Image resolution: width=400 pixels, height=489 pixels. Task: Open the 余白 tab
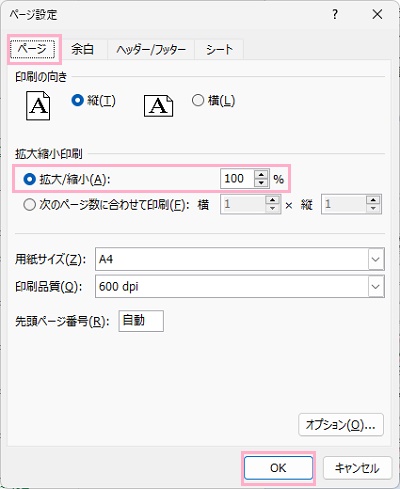click(x=82, y=50)
